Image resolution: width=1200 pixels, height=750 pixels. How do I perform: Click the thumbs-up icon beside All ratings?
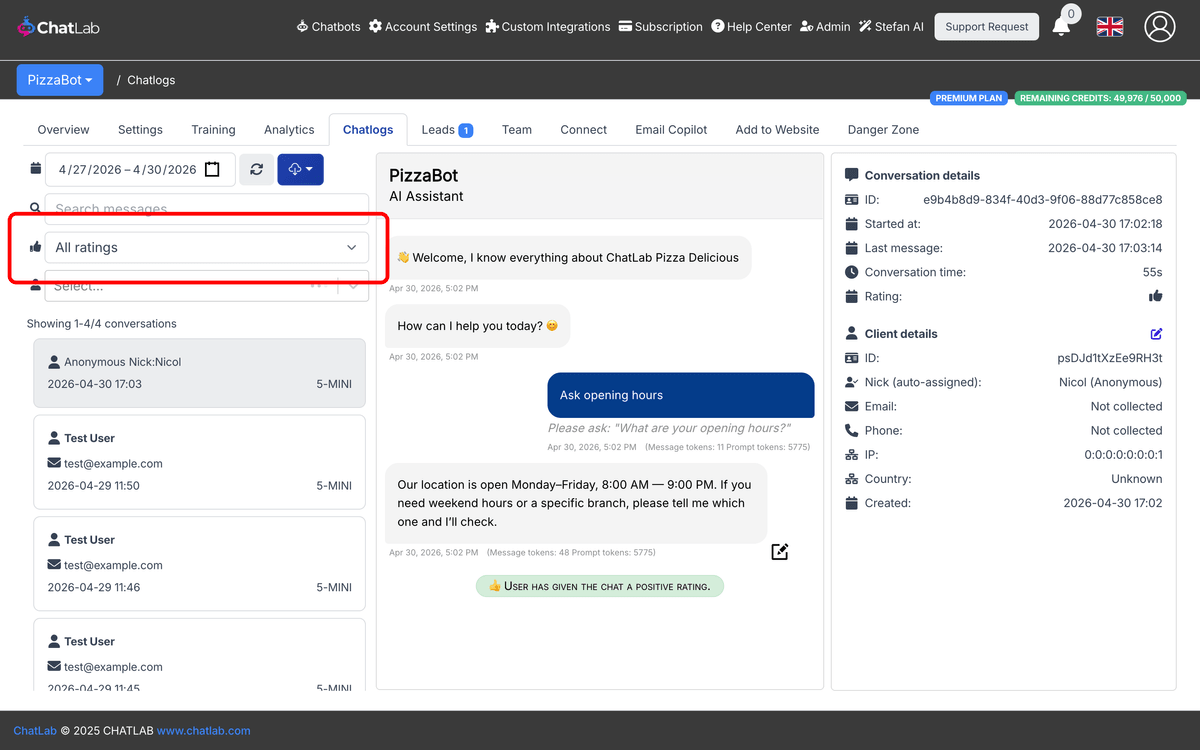point(36,247)
